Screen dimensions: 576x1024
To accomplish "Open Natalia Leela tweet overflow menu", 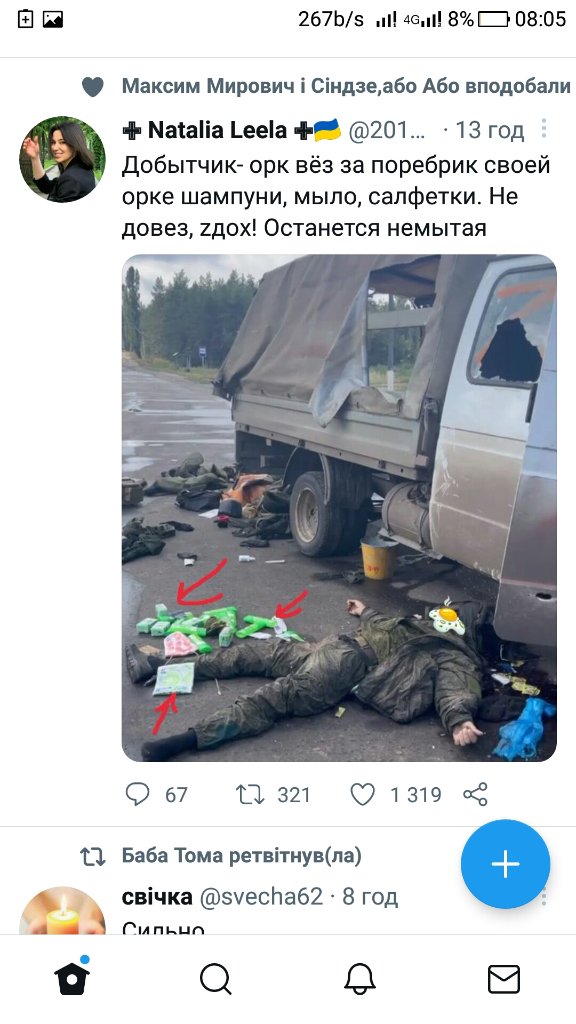I will [543, 129].
